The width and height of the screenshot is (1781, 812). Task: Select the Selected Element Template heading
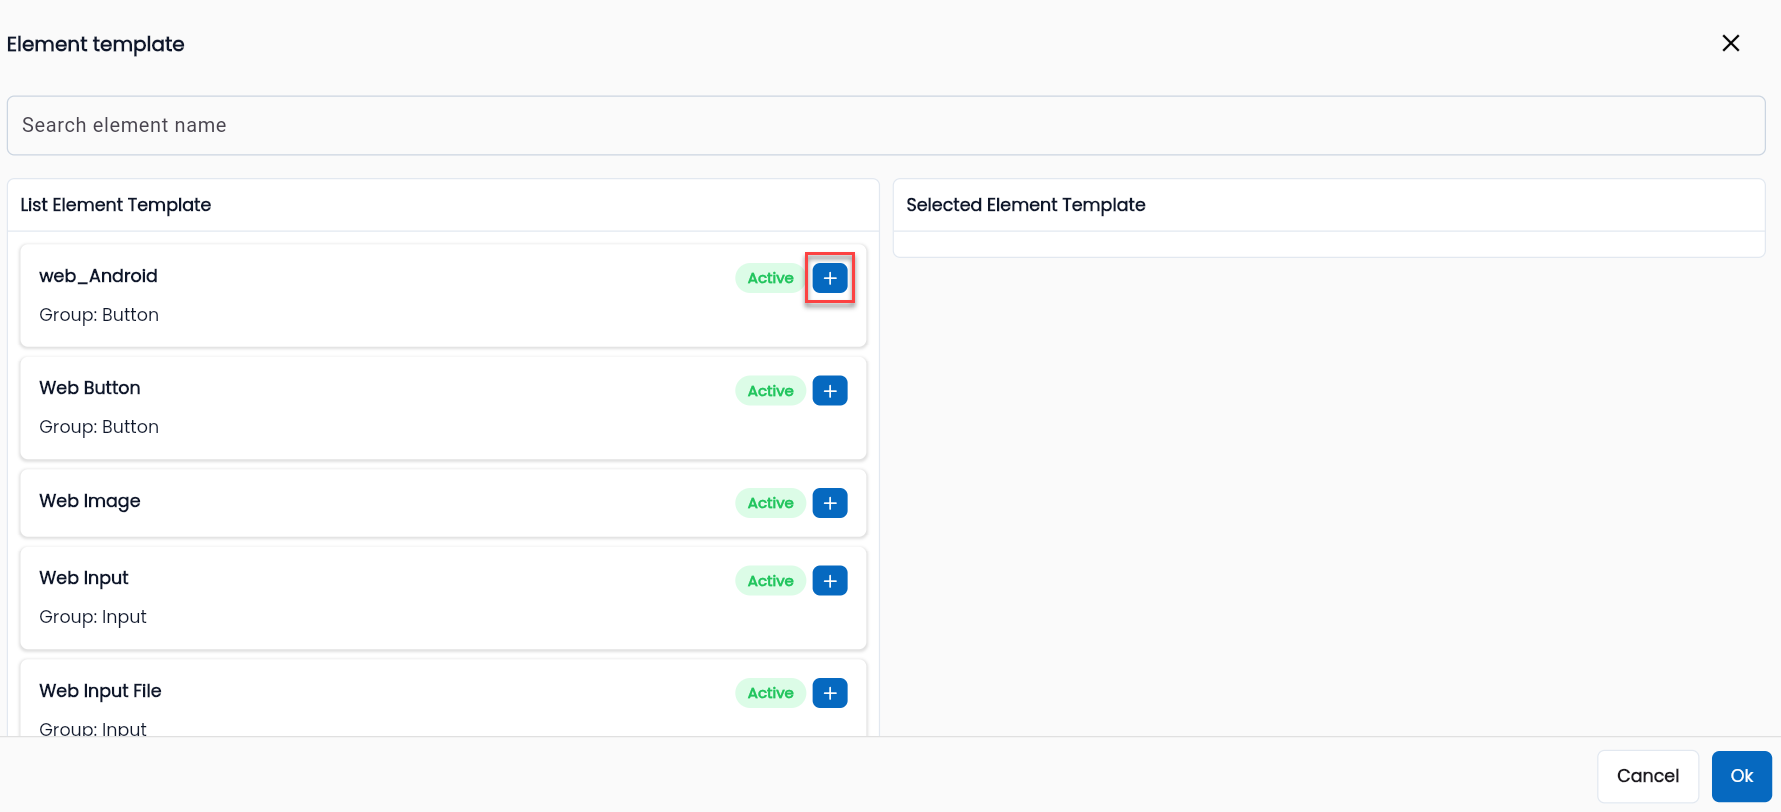click(x=1026, y=205)
